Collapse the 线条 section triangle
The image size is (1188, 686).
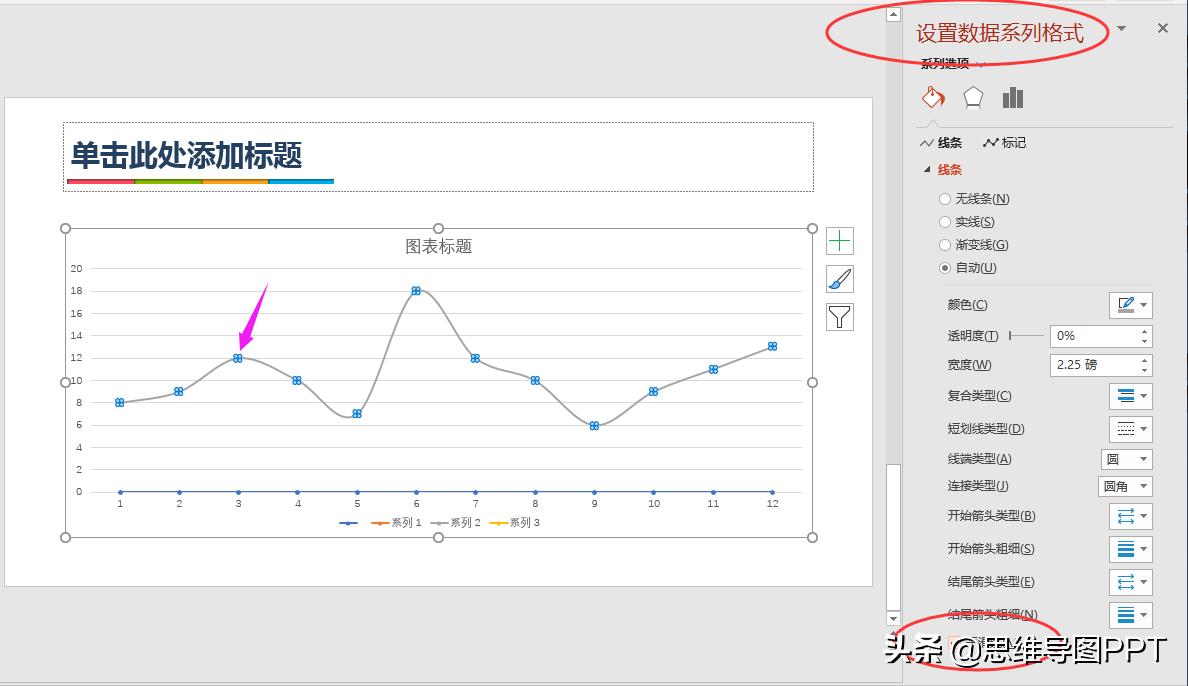[926, 169]
